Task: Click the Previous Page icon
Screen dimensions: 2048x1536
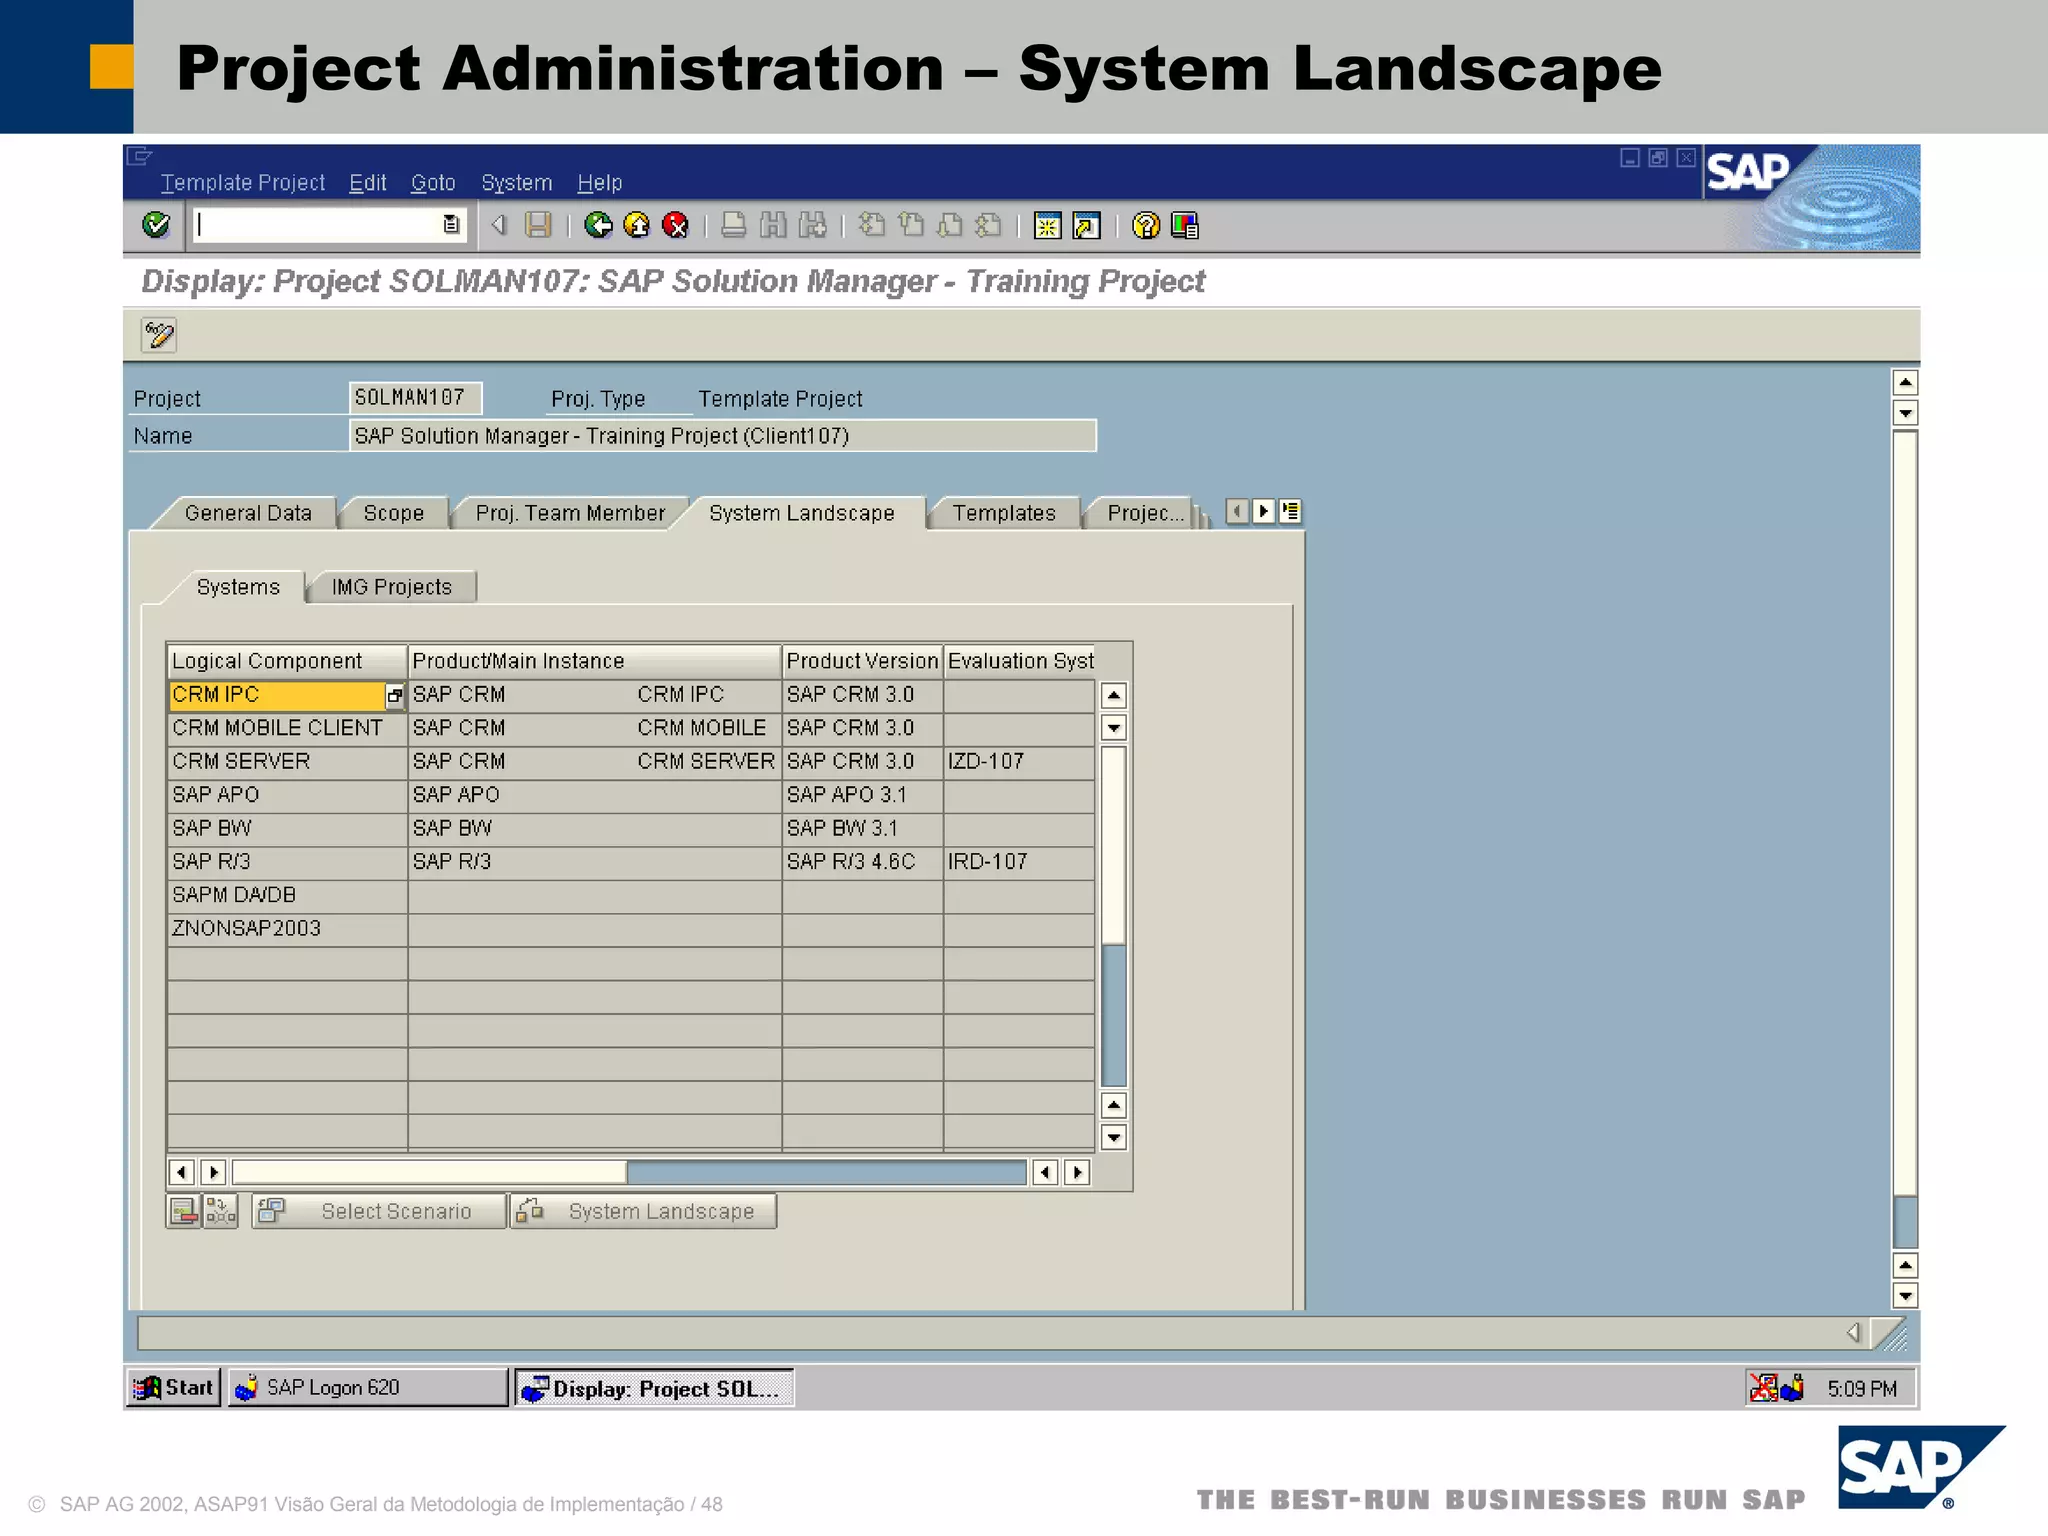Action: (x=911, y=225)
